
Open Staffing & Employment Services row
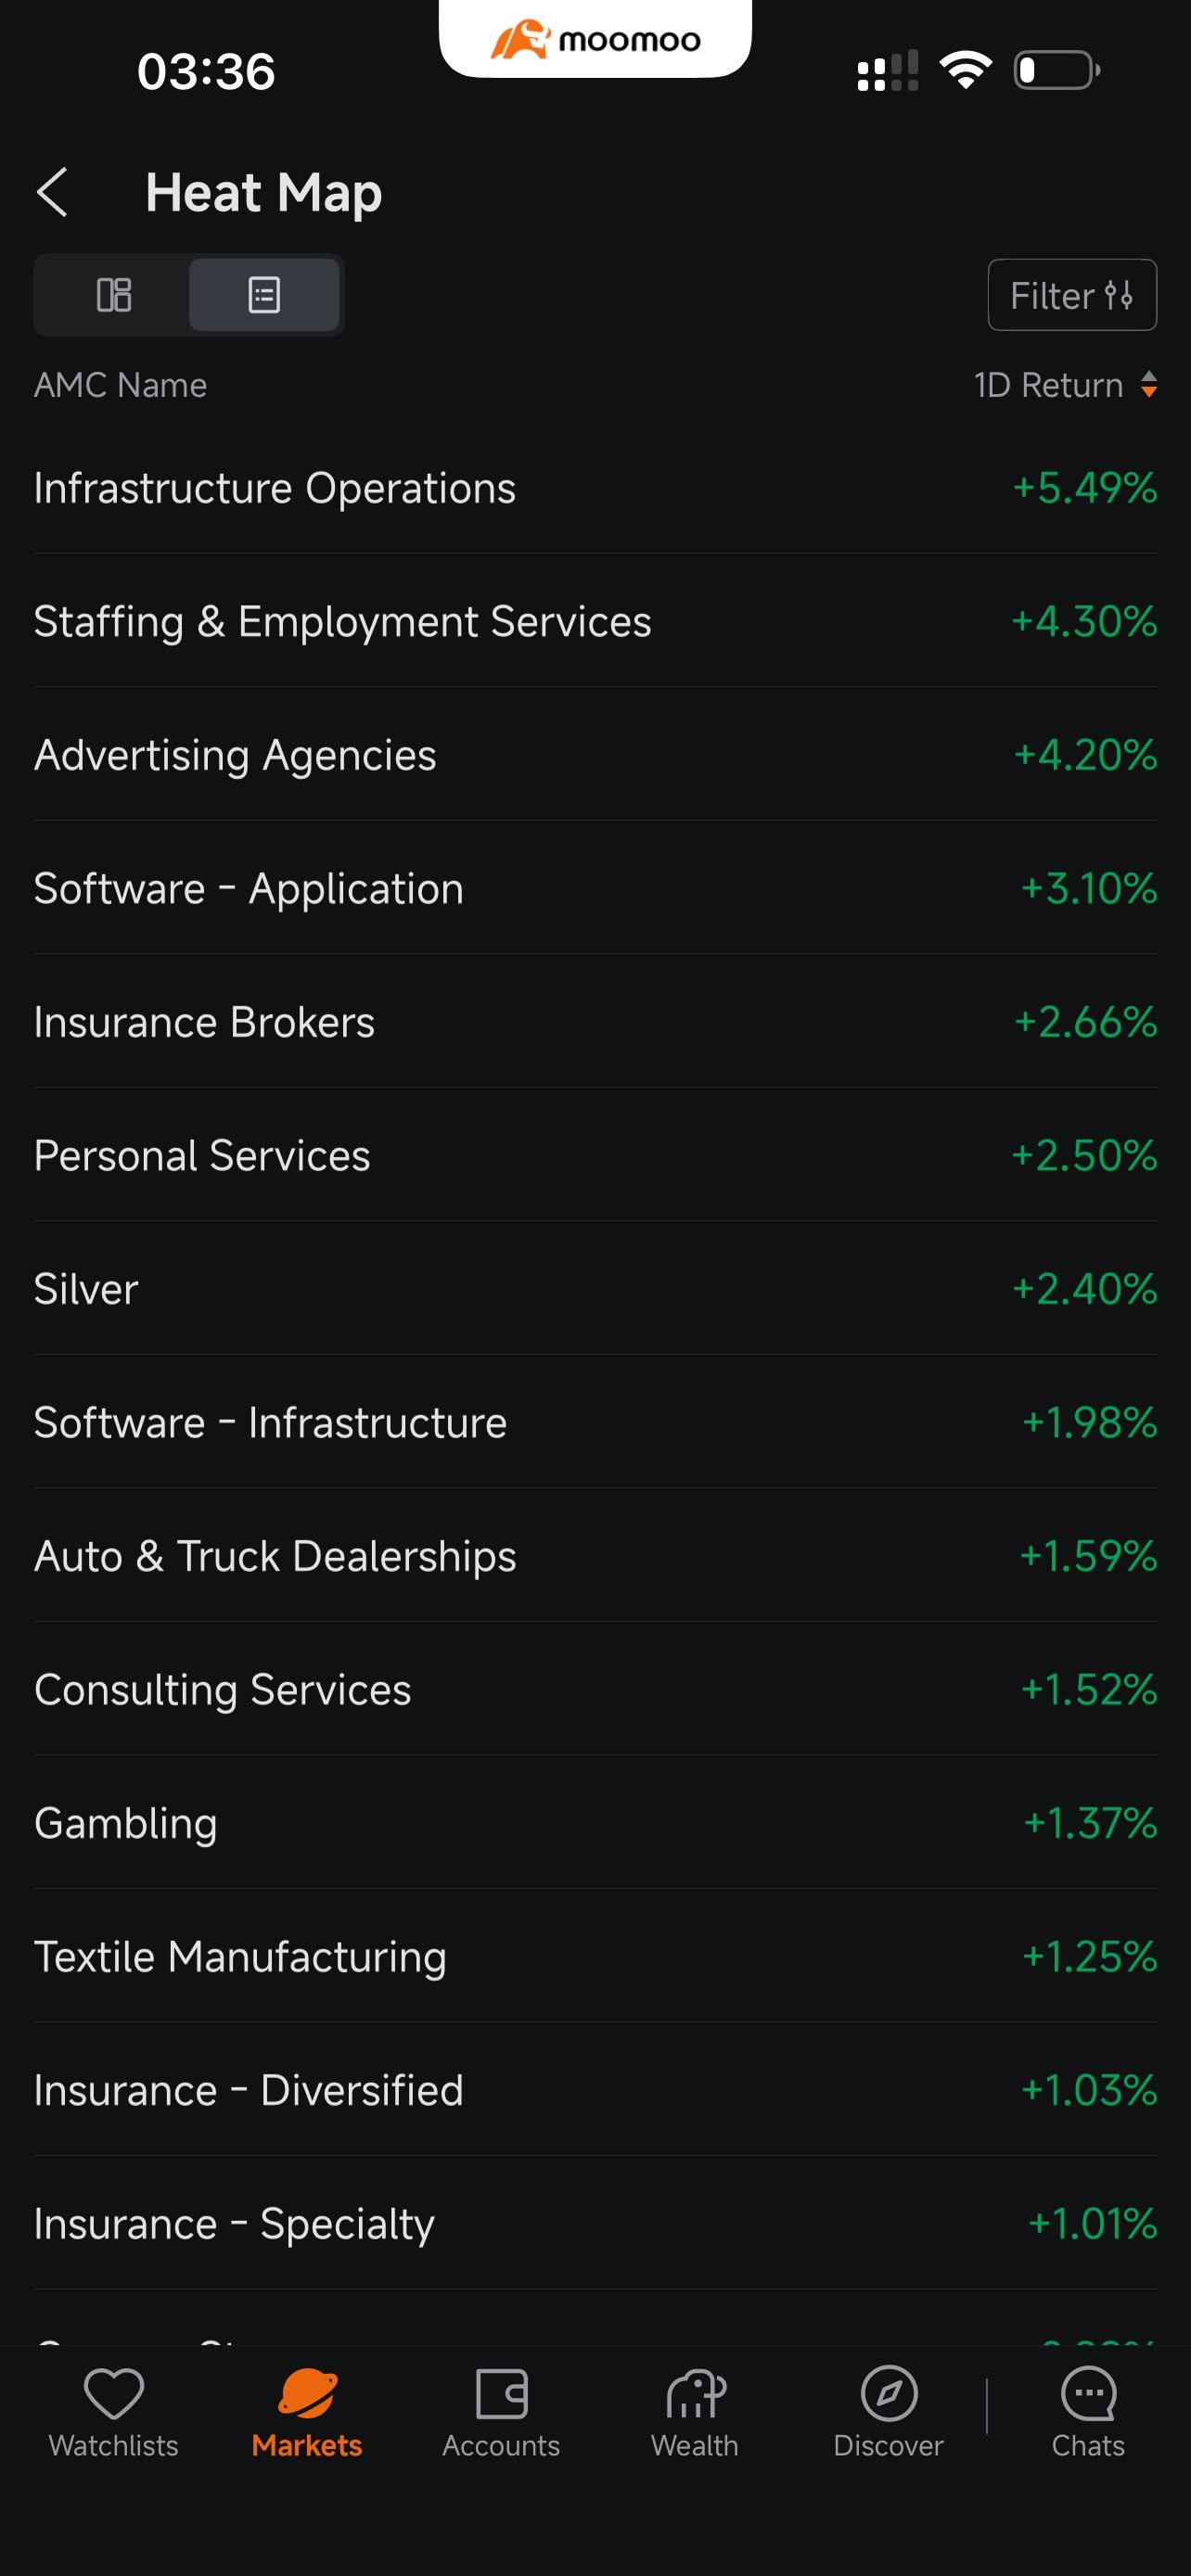[595, 621]
